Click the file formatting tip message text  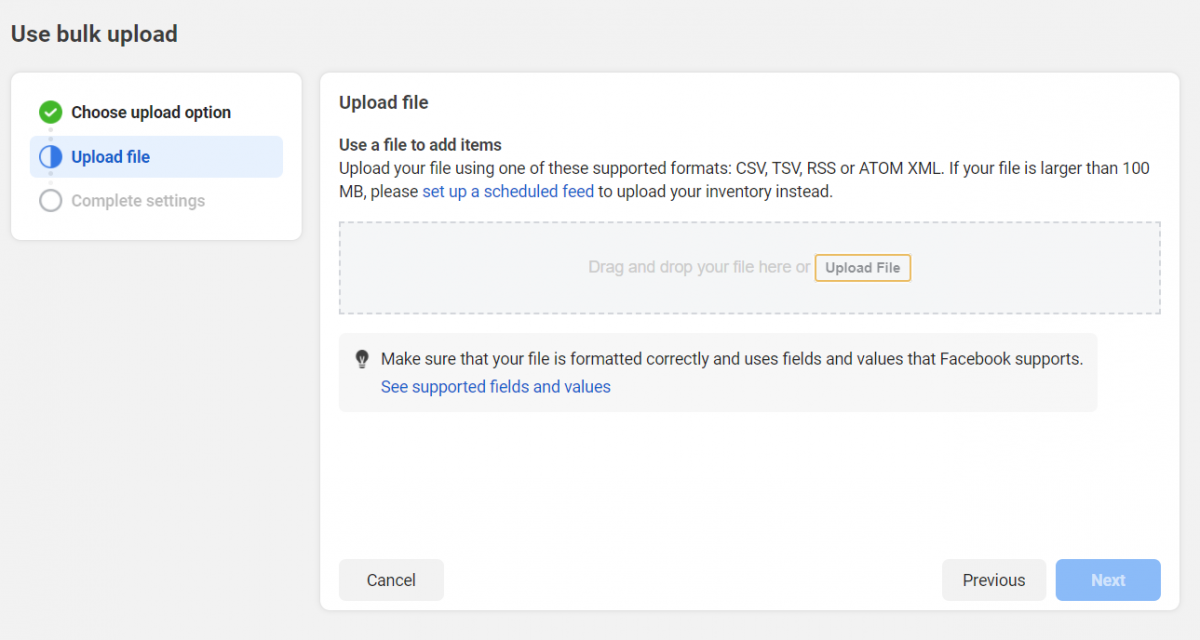(x=731, y=359)
